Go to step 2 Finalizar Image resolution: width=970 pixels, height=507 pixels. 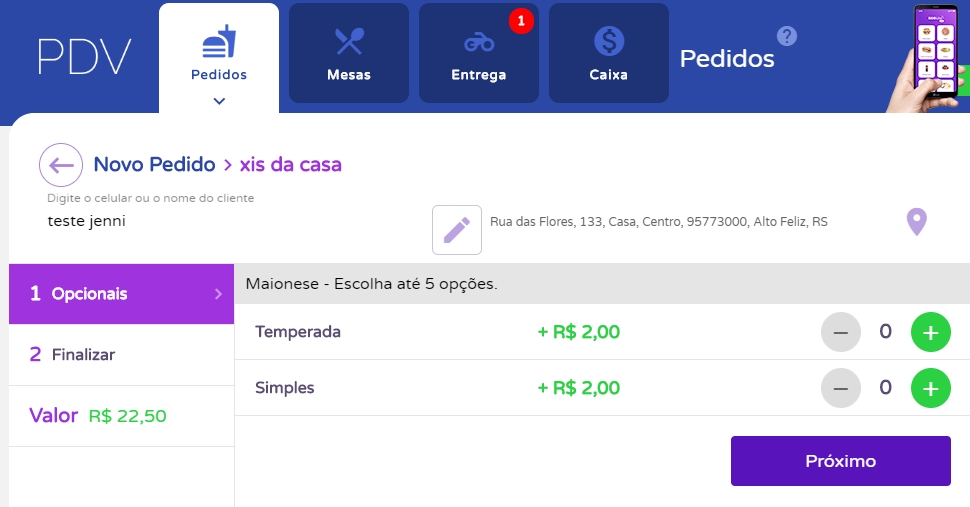point(121,355)
